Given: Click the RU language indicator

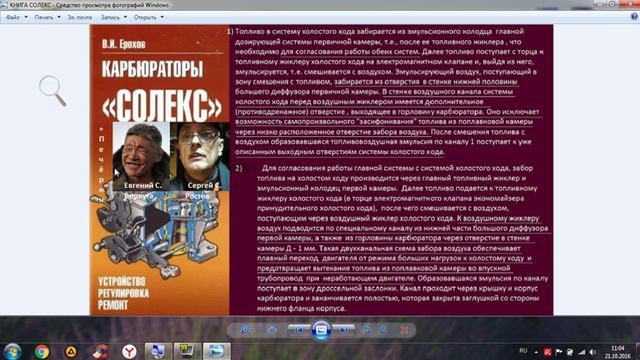Looking at the screenshot, I should tap(523, 351).
